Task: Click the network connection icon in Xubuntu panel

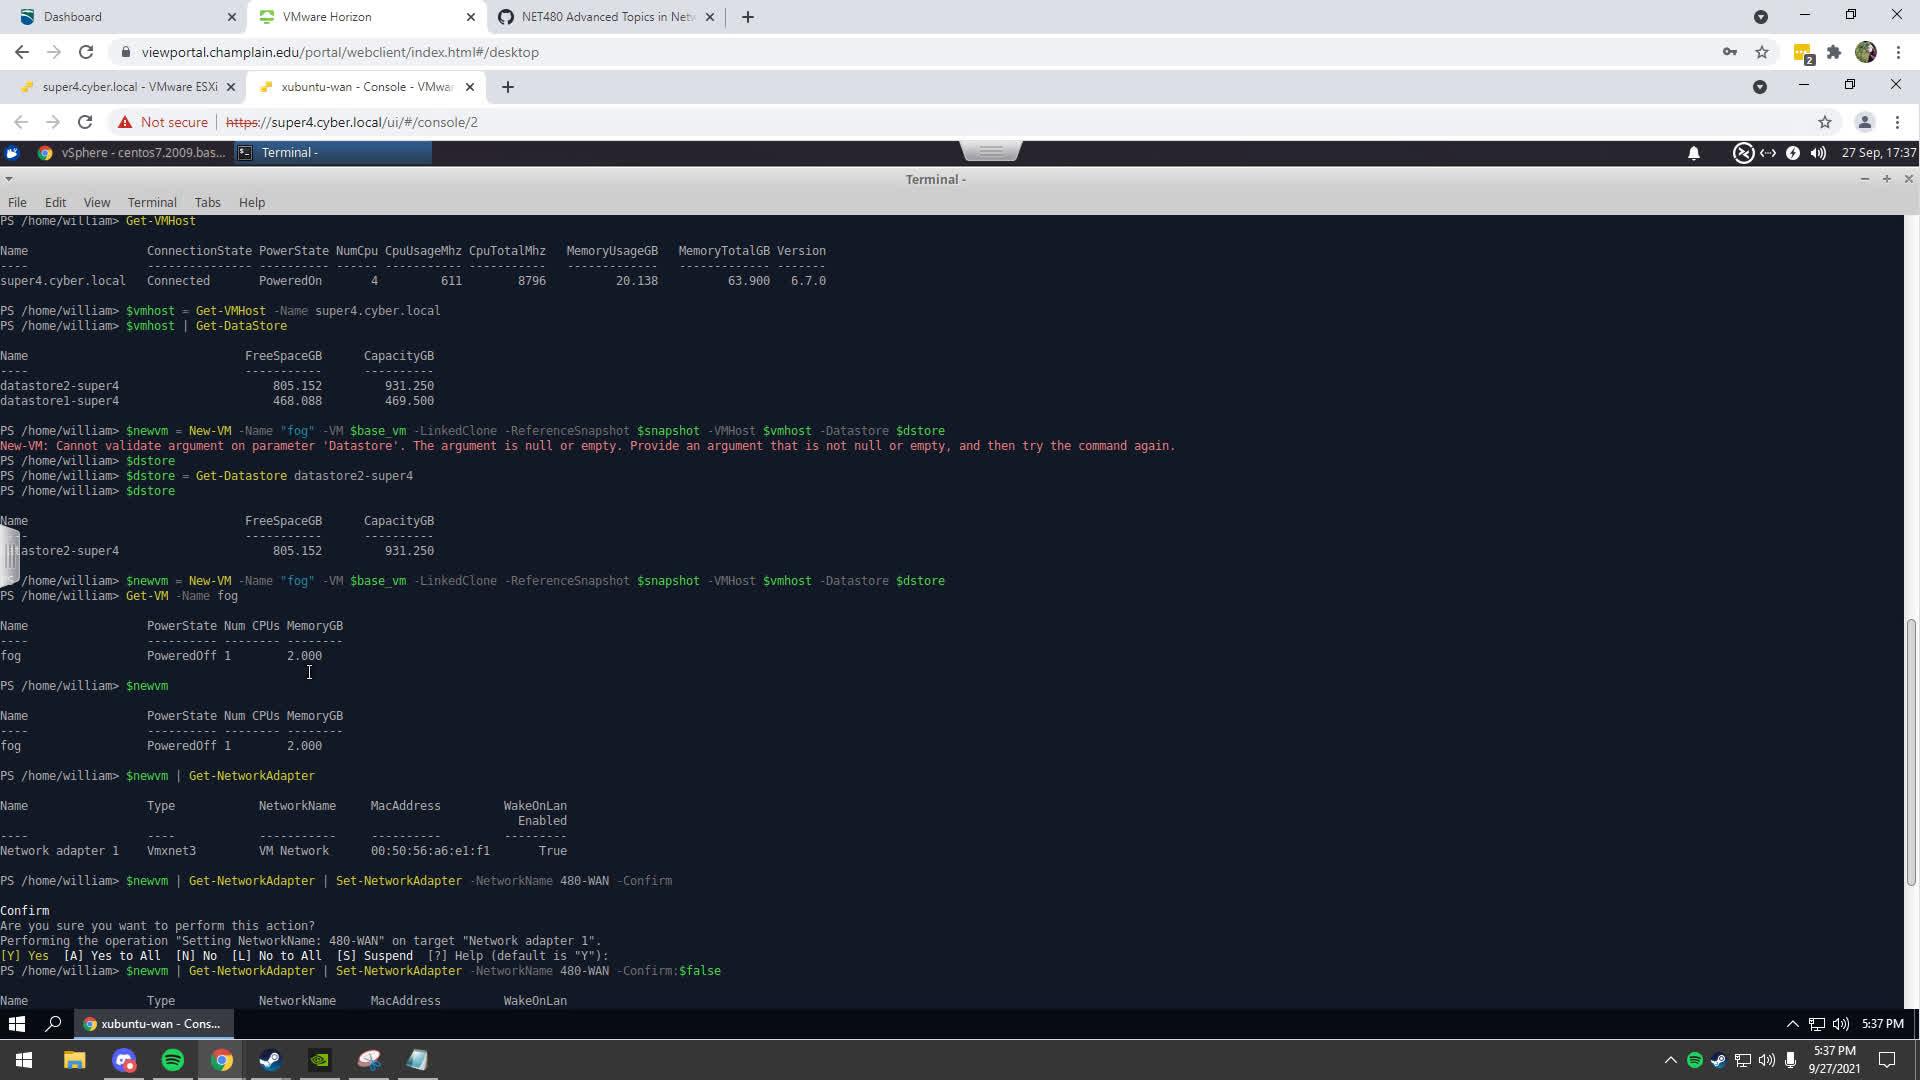Action: click(1768, 153)
